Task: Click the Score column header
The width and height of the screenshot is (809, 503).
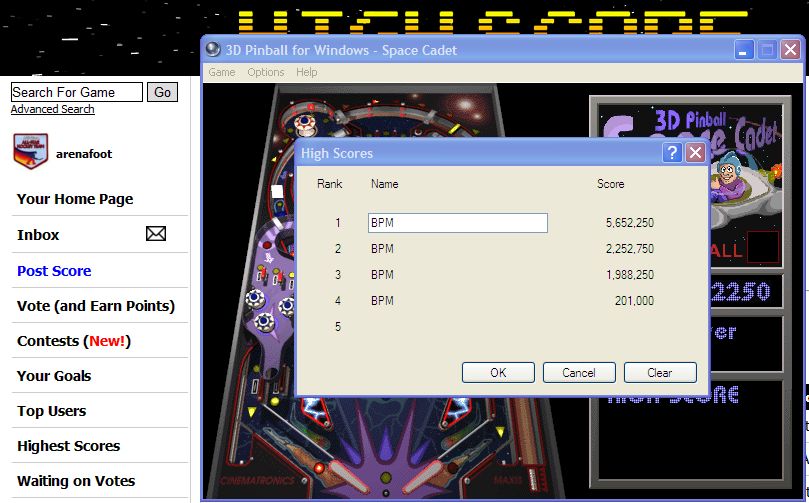Action: 610,184
